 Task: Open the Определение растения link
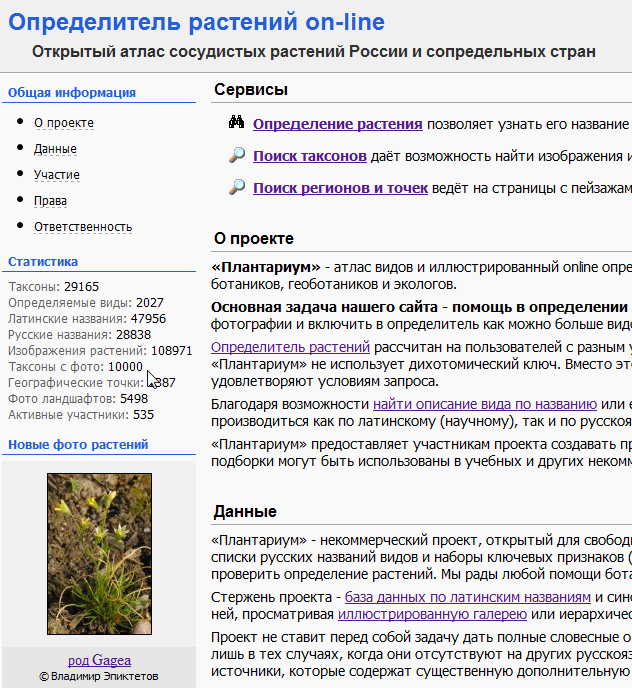coord(337,124)
